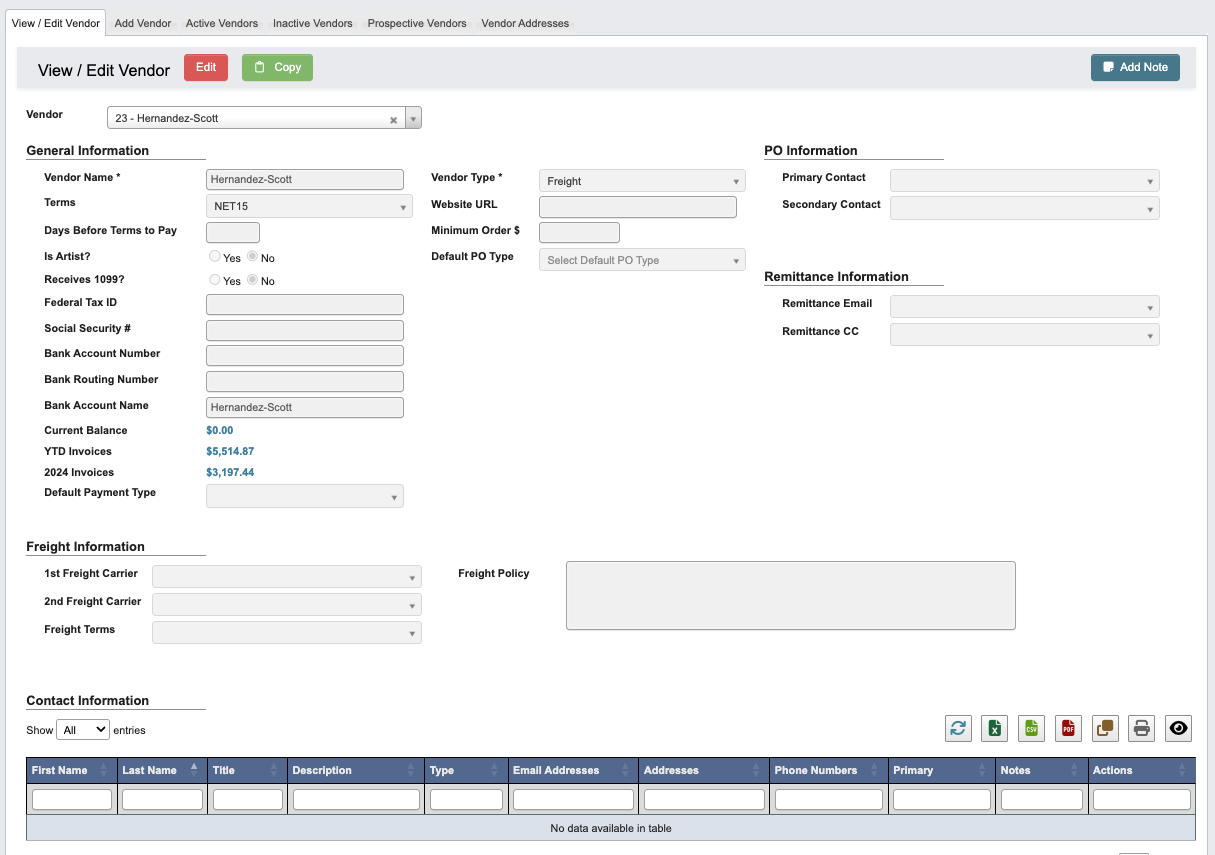Export contacts to Excel
This screenshot has height=855, width=1215.
click(995, 728)
